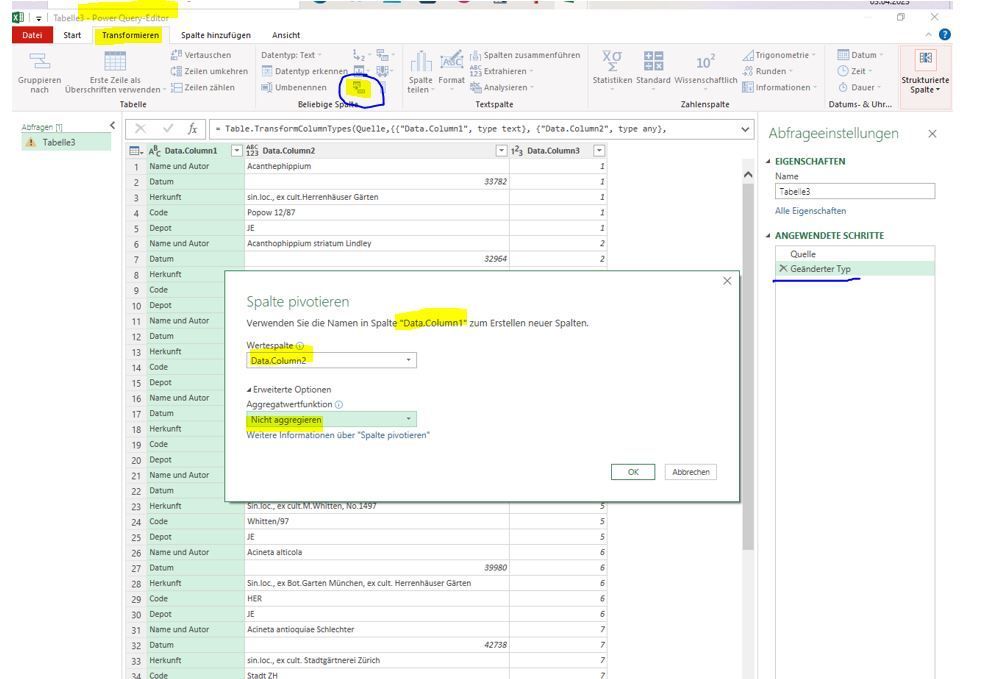The image size is (989, 679).
Task: Switch to the Spalte hinzufügen tab
Action: (216, 35)
